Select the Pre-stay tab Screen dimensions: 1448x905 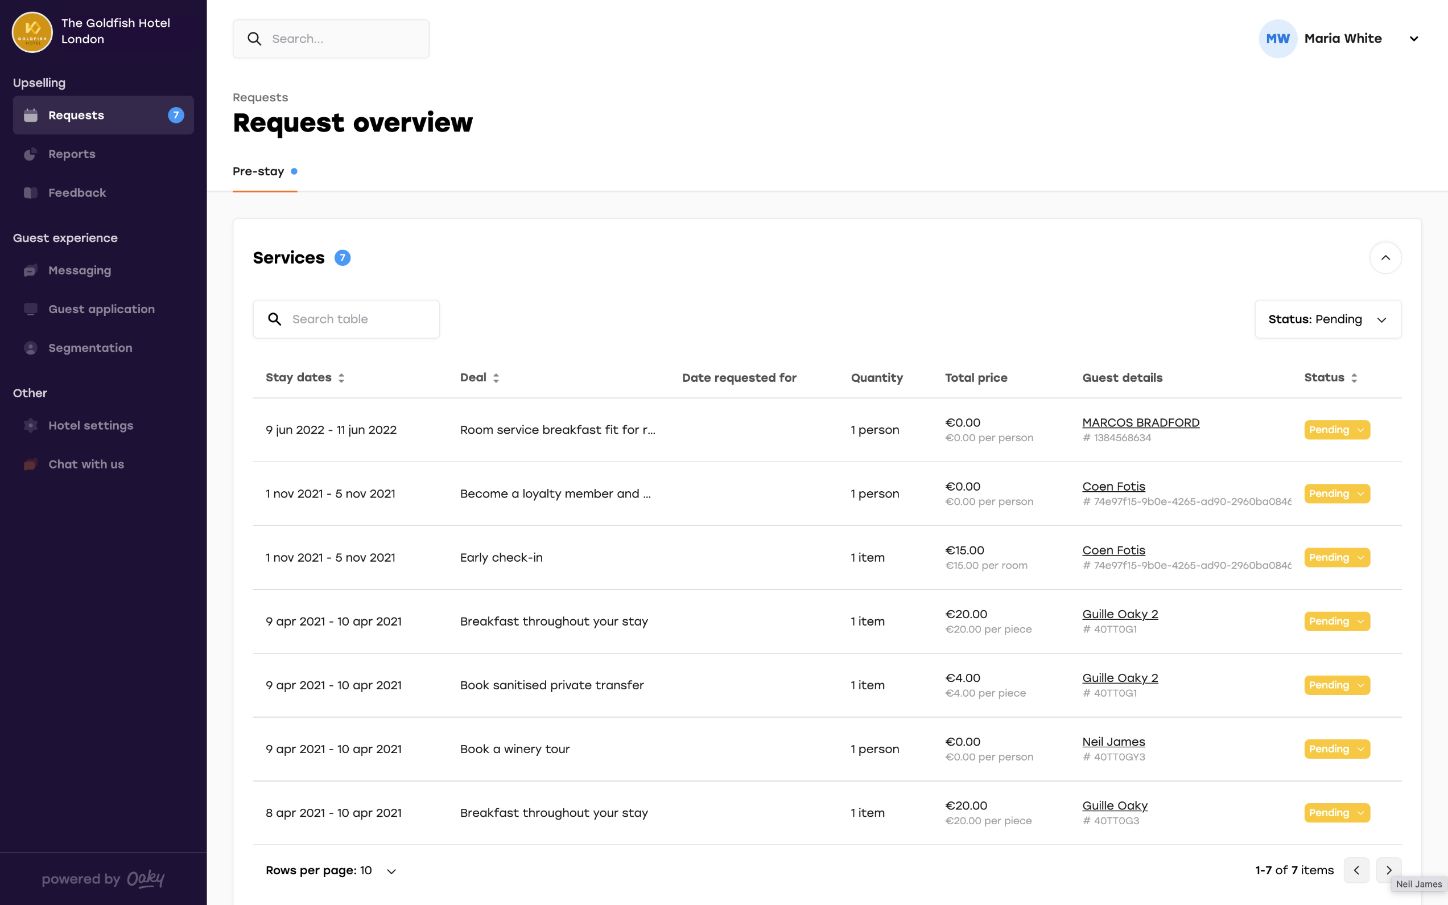pos(259,172)
